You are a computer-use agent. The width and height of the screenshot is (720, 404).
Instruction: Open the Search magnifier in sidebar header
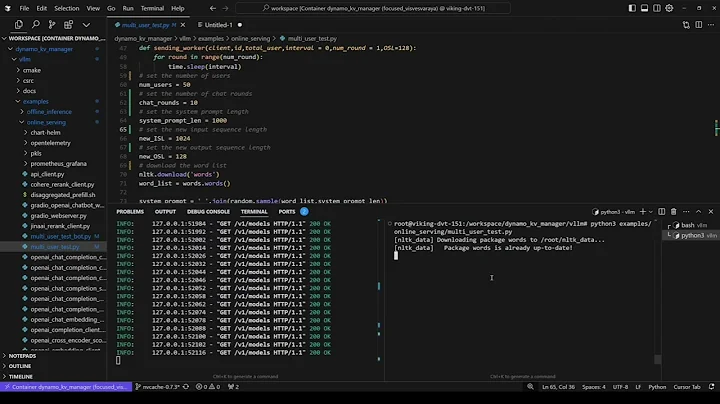point(35,25)
